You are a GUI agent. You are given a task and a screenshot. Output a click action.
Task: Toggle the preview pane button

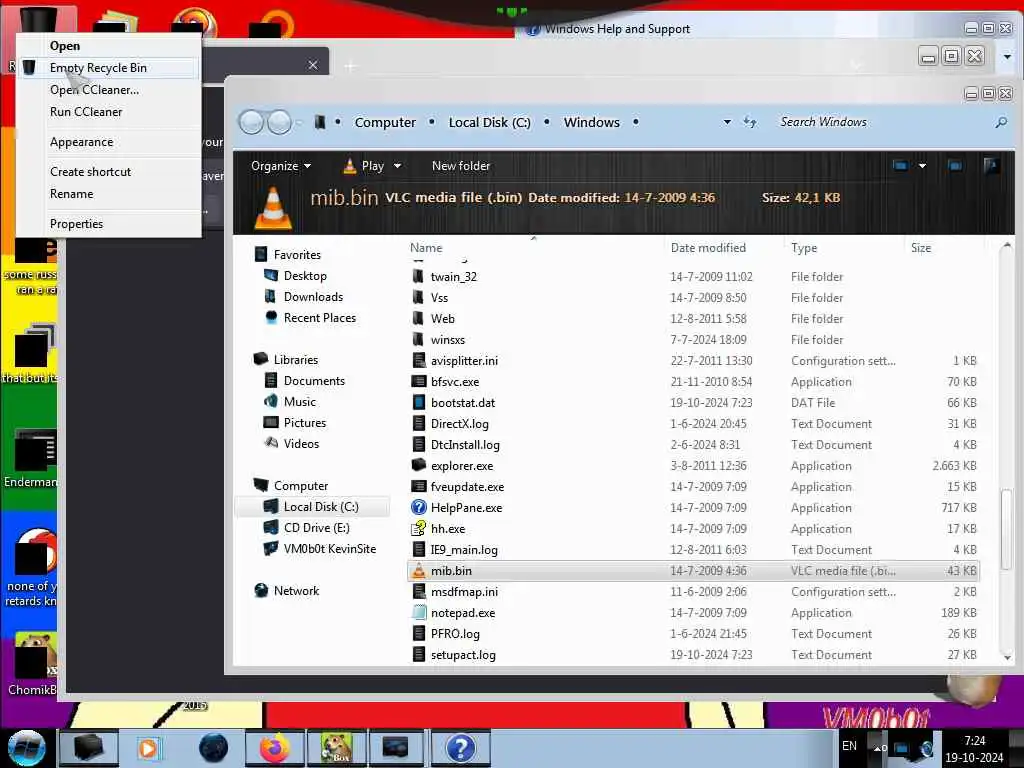click(x=955, y=166)
